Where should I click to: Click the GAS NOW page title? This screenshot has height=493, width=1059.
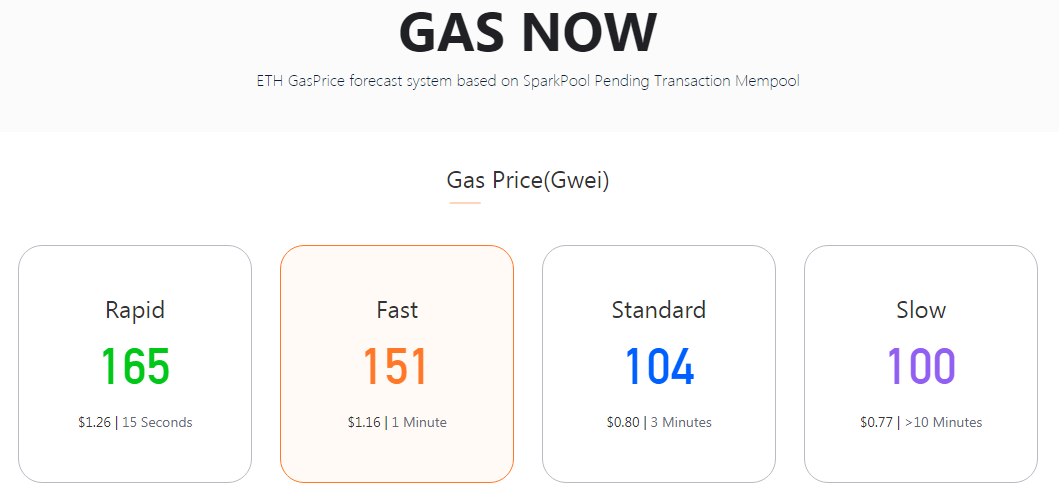coord(528,32)
